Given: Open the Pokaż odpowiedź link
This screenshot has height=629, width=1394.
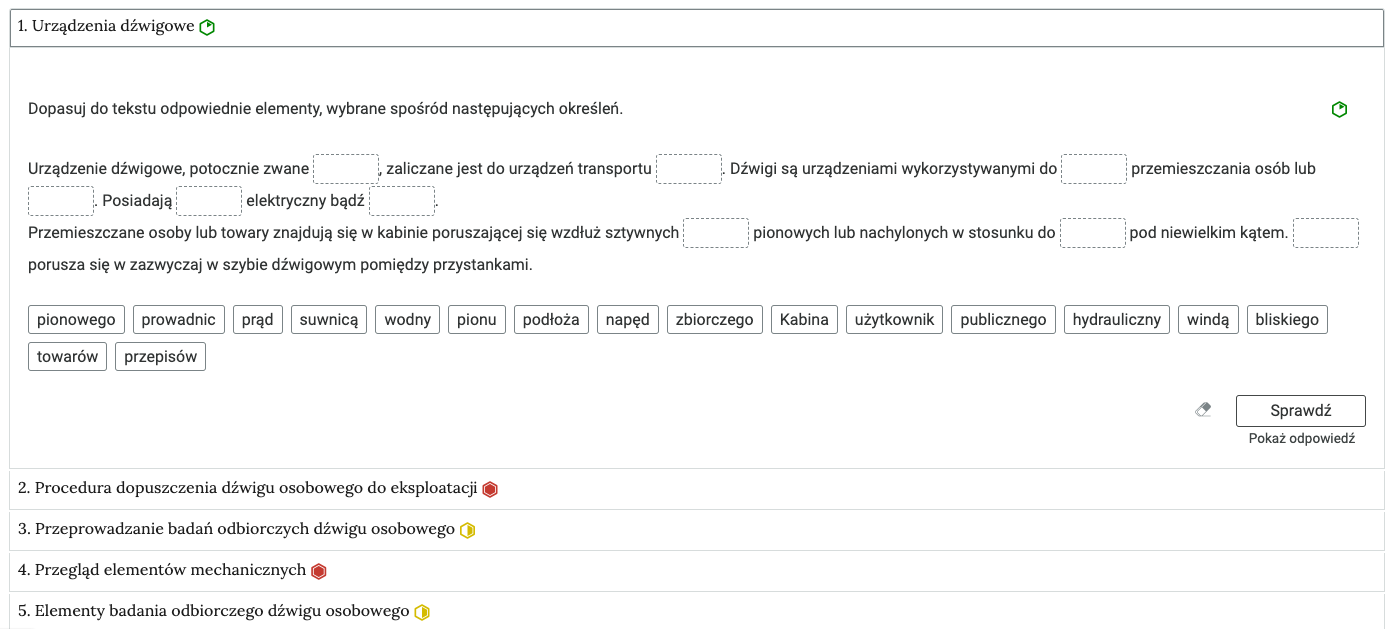Looking at the screenshot, I should 1301,438.
